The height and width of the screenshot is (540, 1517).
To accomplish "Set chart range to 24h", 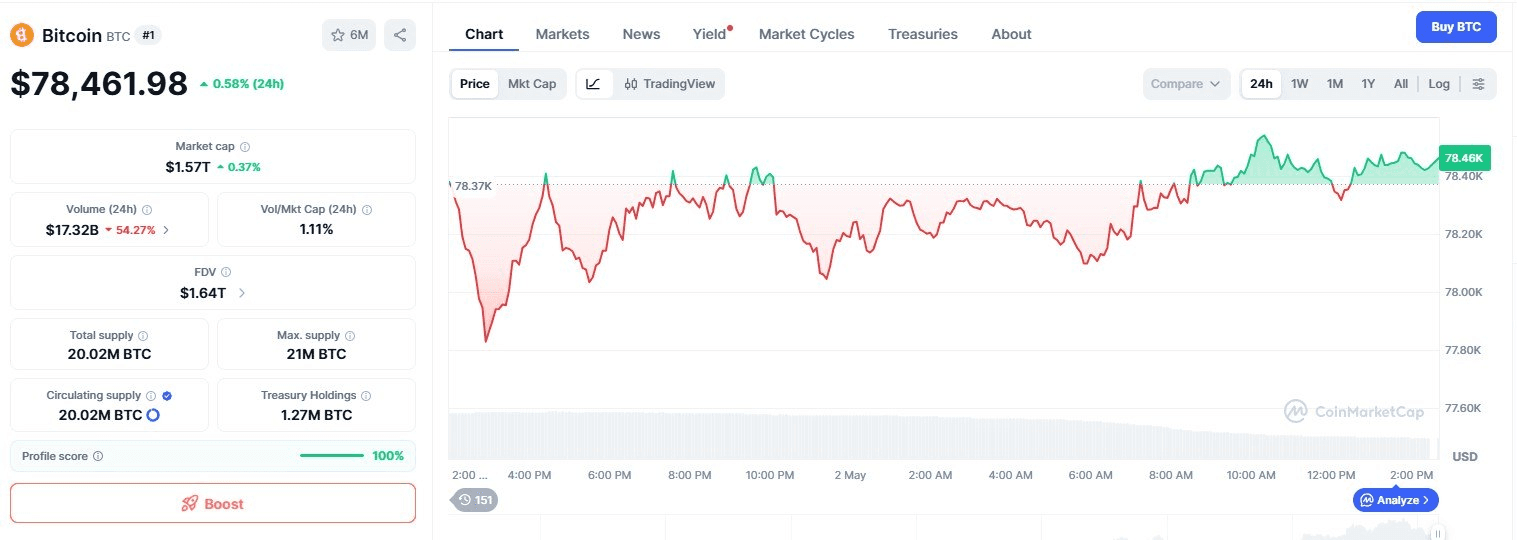I will [1261, 84].
